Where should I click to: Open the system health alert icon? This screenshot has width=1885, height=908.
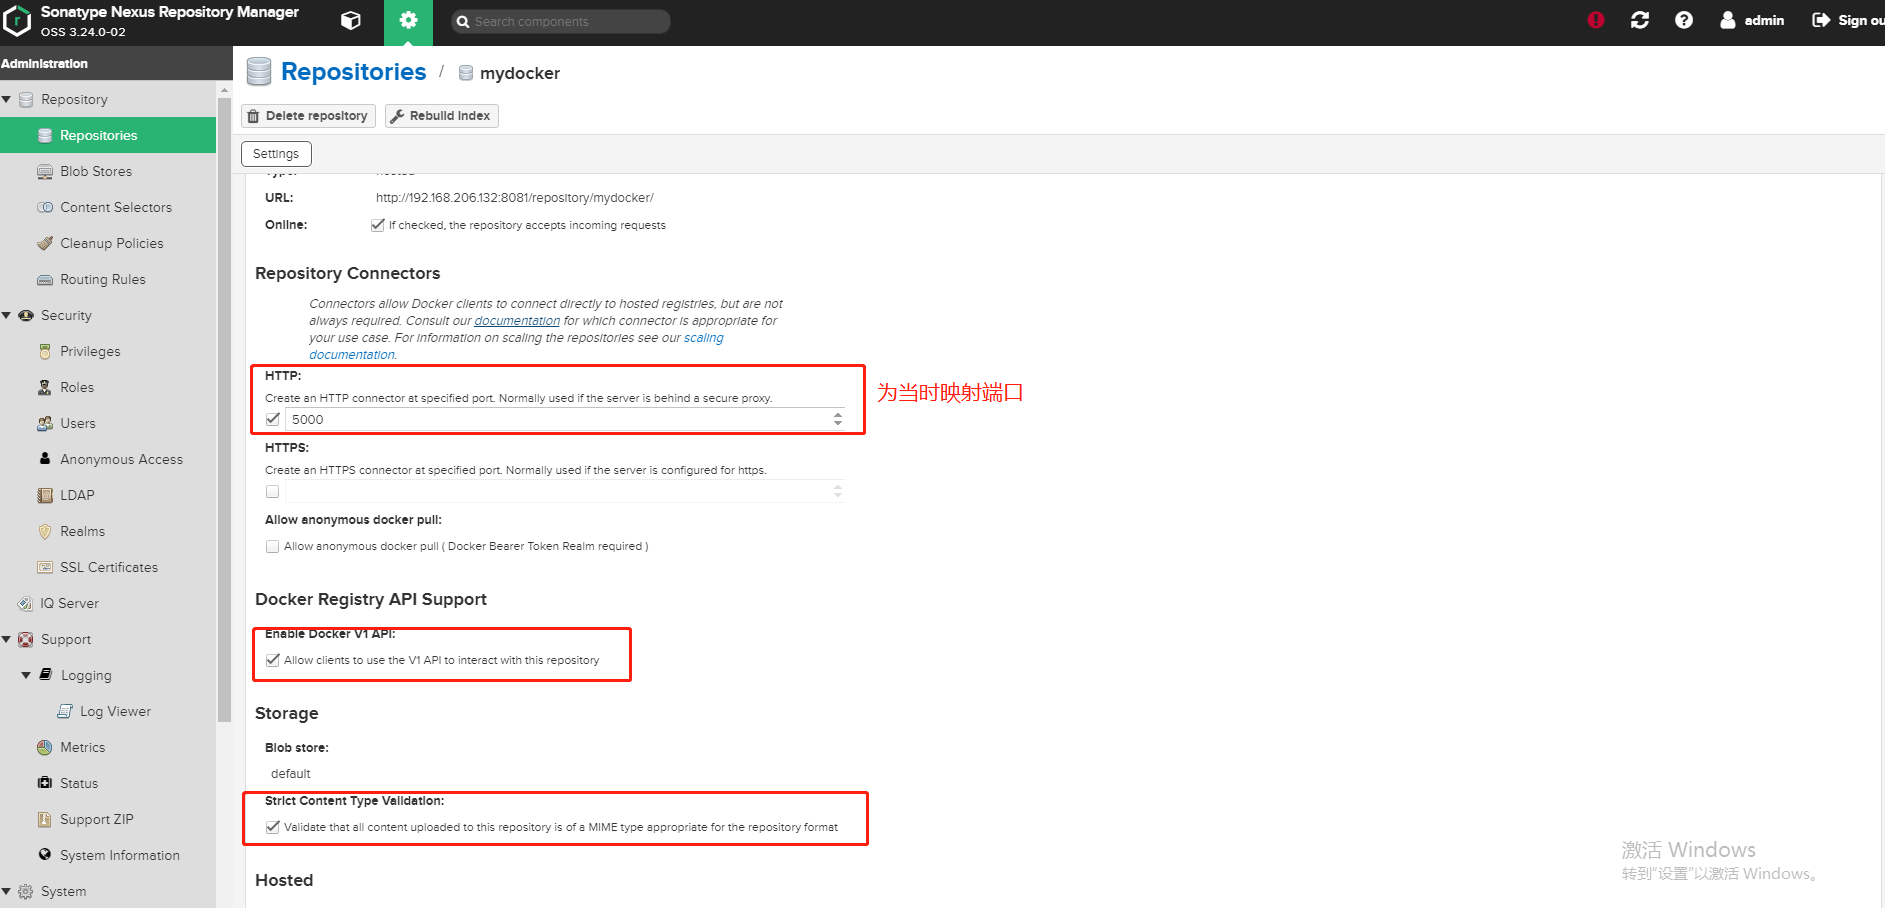(x=1594, y=19)
